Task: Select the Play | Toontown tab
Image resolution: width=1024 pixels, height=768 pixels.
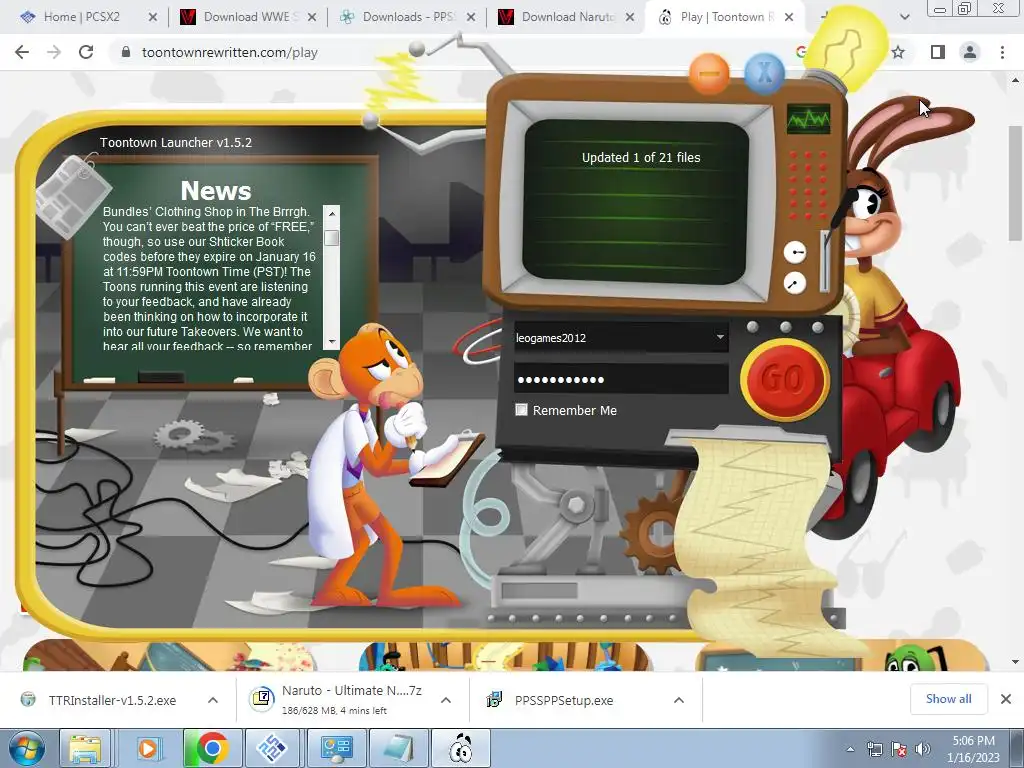Action: point(725,17)
